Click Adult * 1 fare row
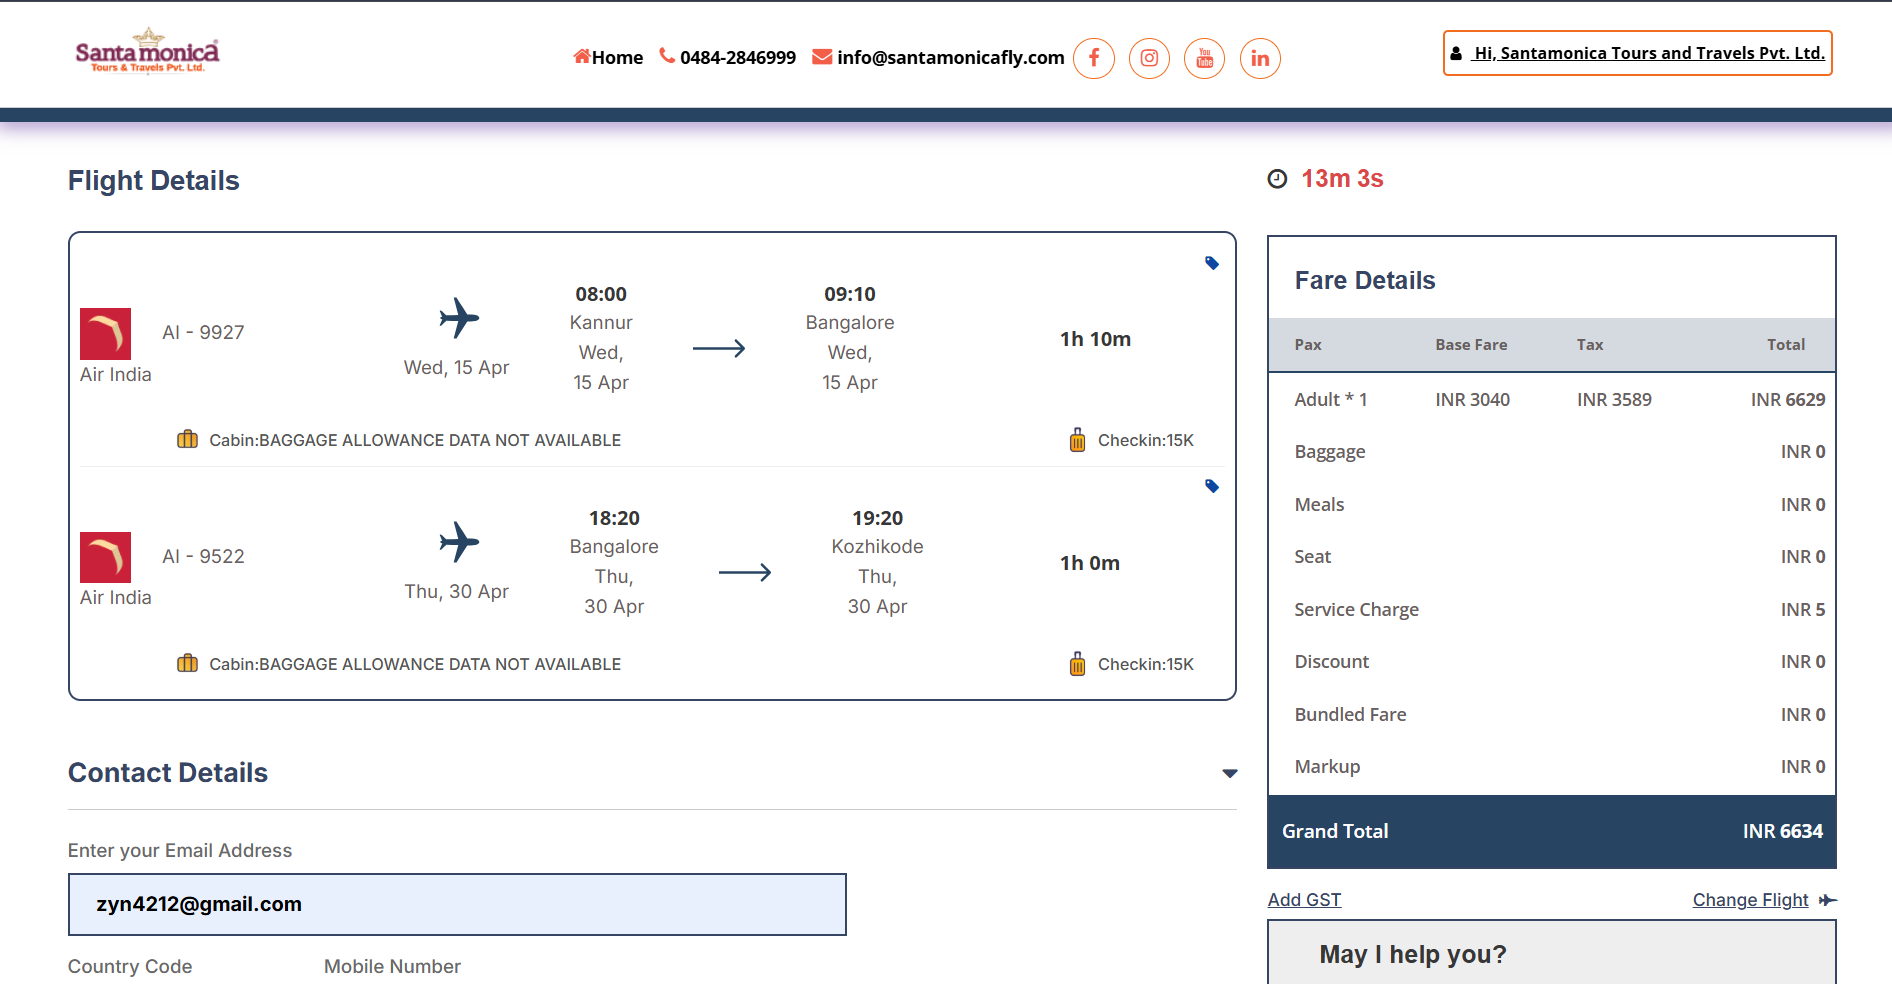 (x=1552, y=399)
